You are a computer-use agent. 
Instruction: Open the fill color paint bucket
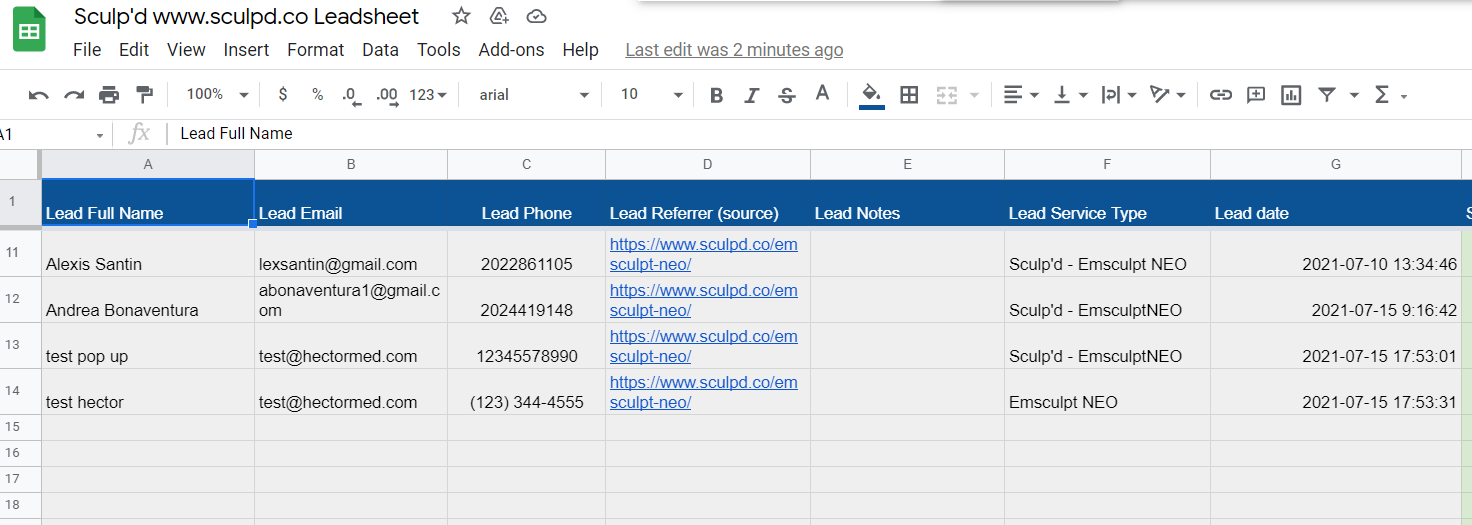pyautogui.click(x=871, y=95)
